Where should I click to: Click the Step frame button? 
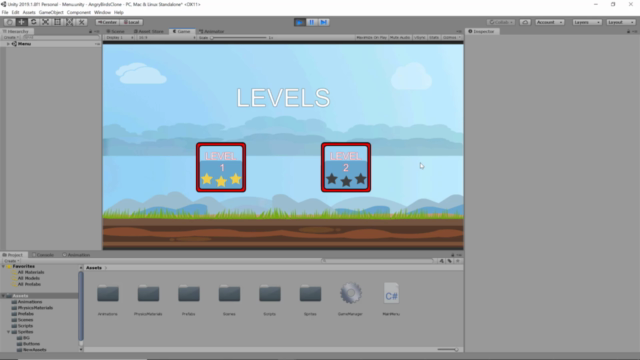pos(324,22)
